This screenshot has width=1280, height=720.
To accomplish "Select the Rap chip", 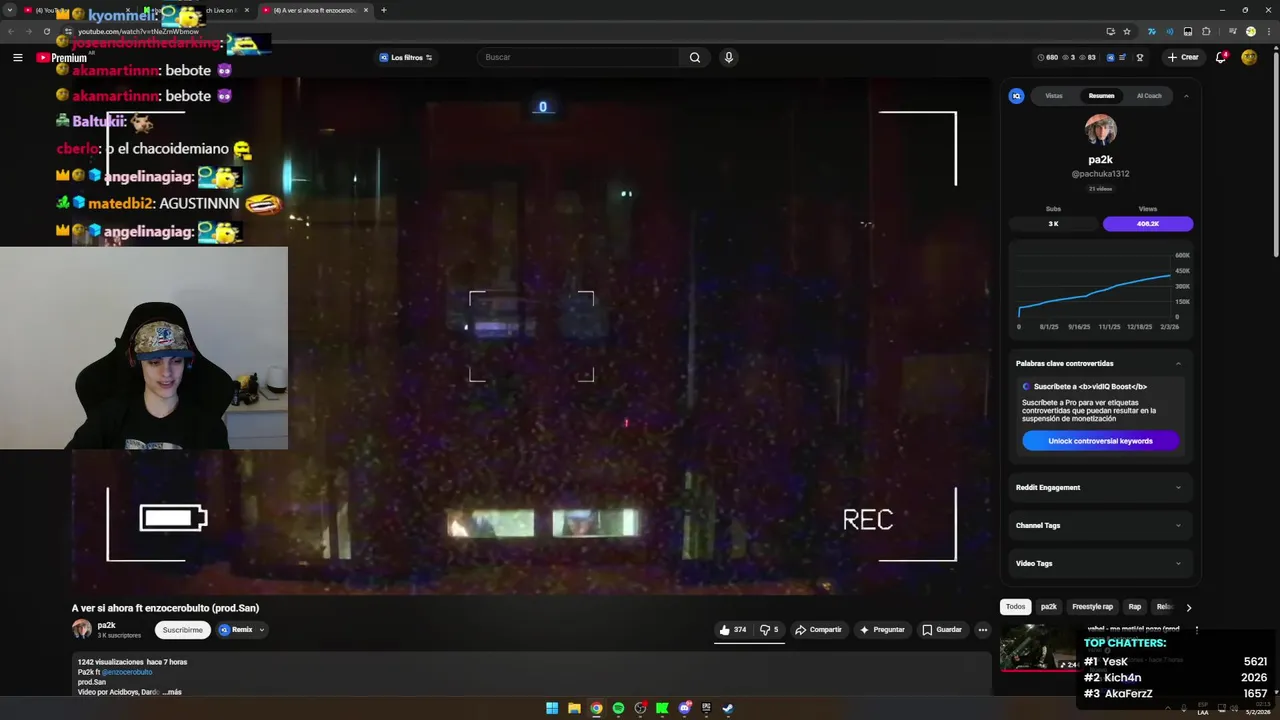I will (x=1135, y=607).
